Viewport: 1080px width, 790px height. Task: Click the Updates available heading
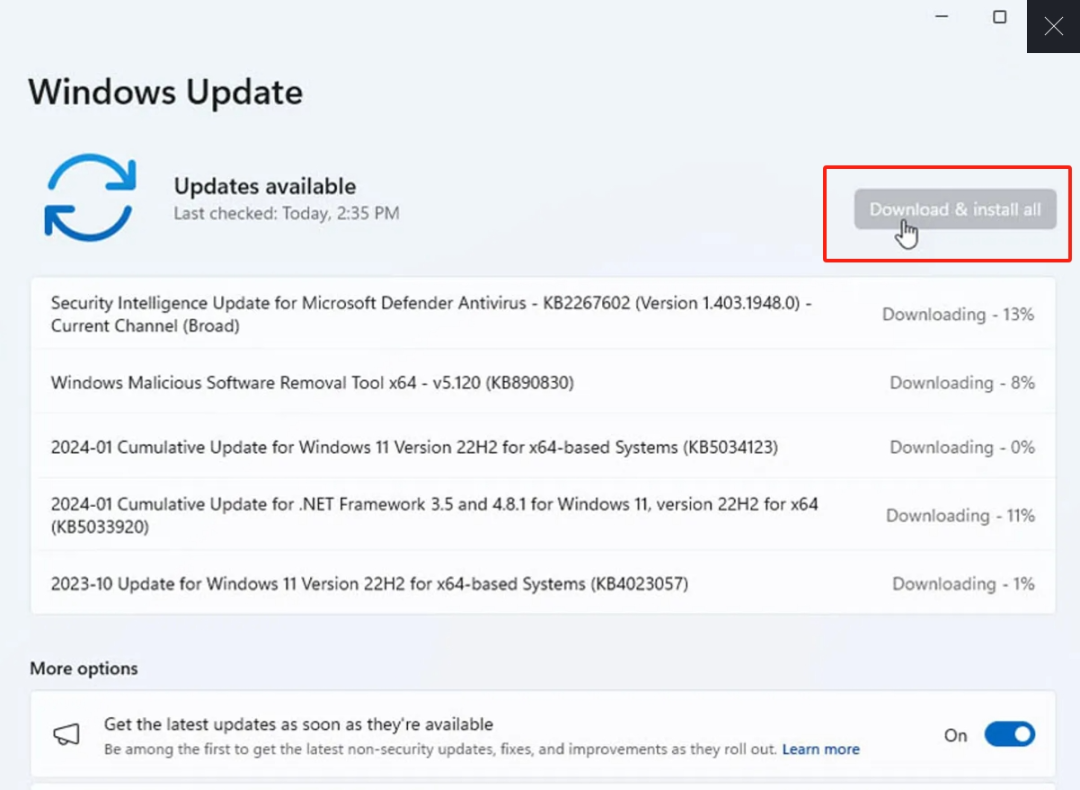264,186
